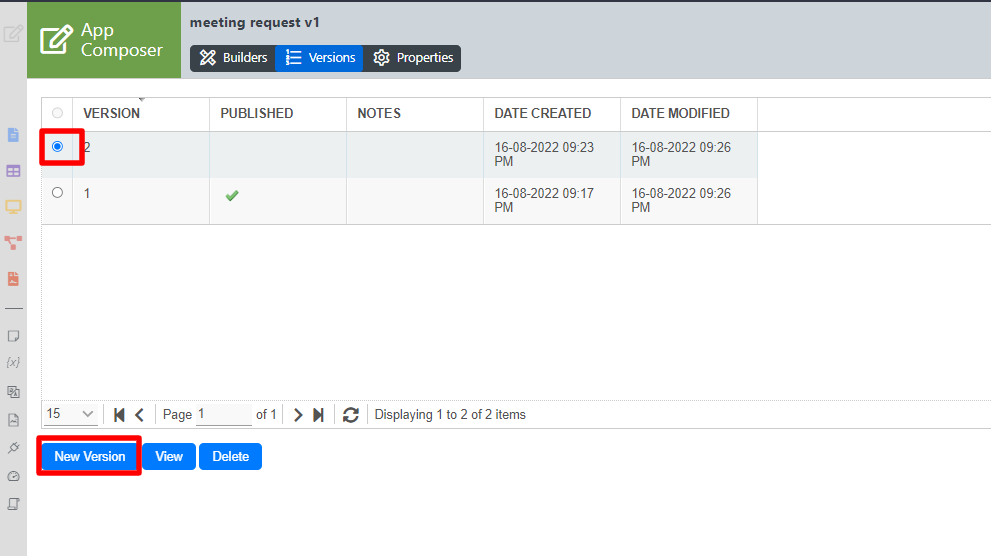Click the App Composer logo
Screen dimensions: 991x556
104,40
